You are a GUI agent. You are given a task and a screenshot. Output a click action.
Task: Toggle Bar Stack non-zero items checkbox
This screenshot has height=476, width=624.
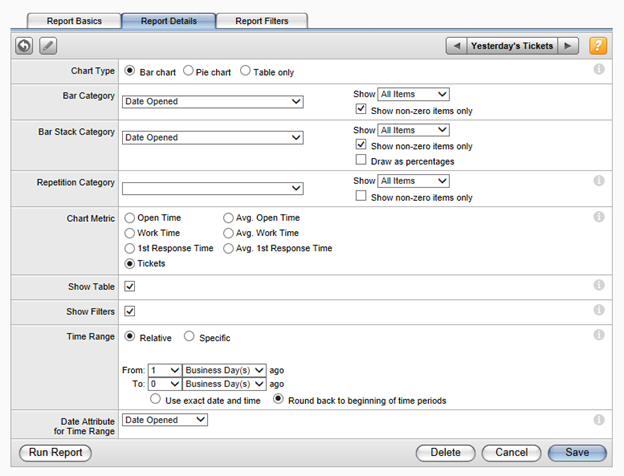pos(361,144)
